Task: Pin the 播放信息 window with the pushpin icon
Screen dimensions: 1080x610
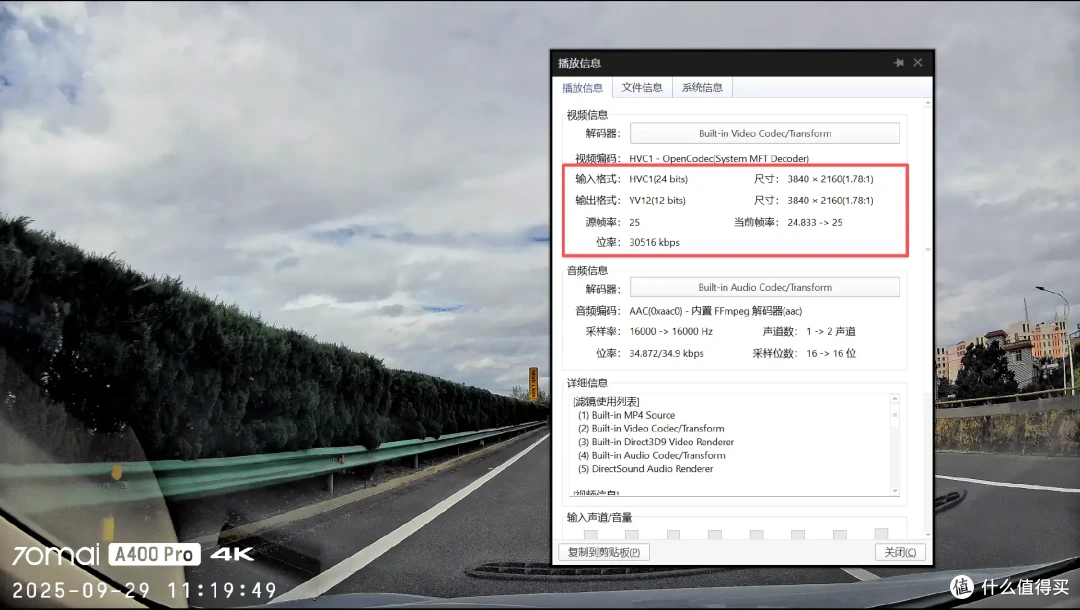Action: 898,63
